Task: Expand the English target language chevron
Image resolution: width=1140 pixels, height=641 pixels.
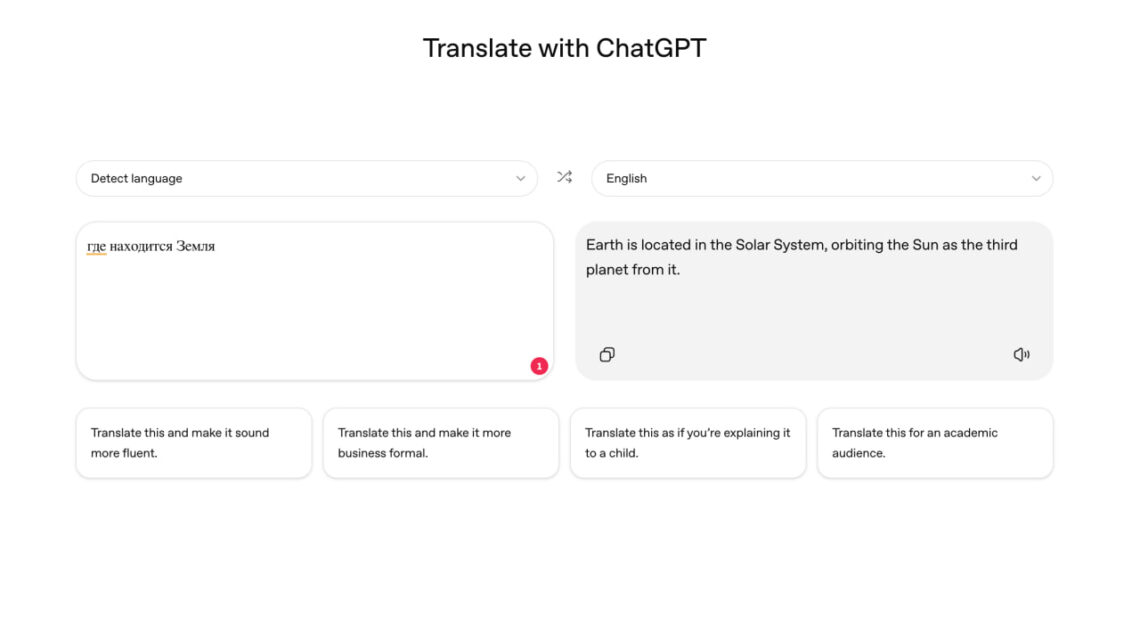Action: 1036,179
